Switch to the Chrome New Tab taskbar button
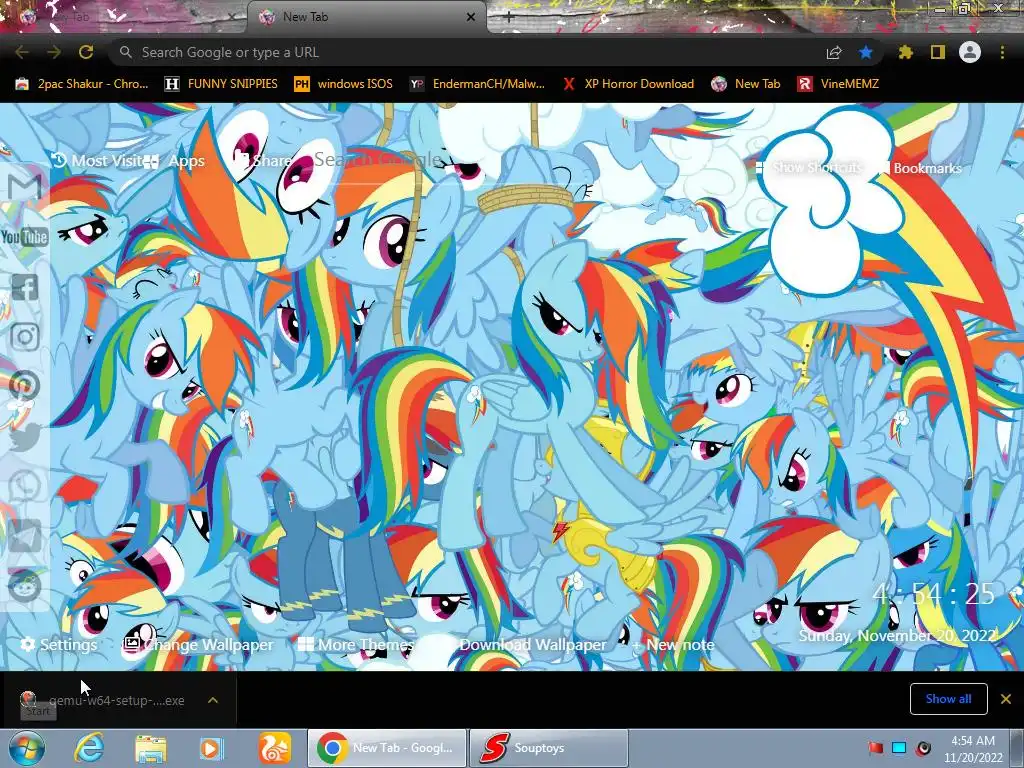1024x768 pixels. (387, 748)
